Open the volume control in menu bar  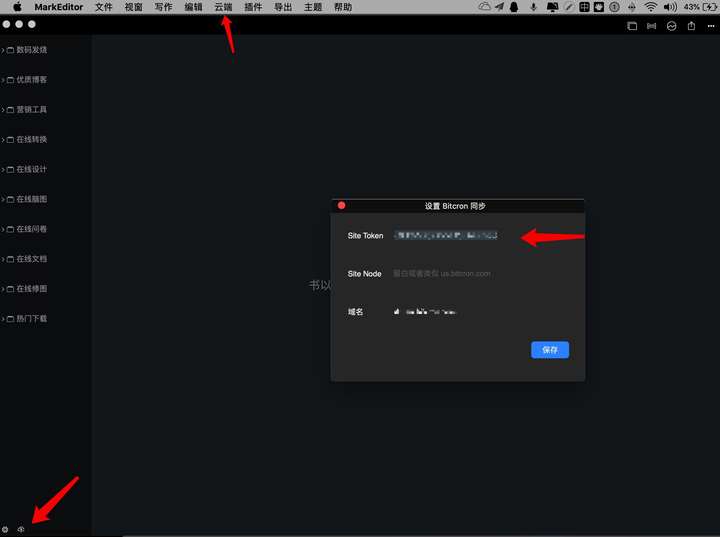tap(670, 7)
